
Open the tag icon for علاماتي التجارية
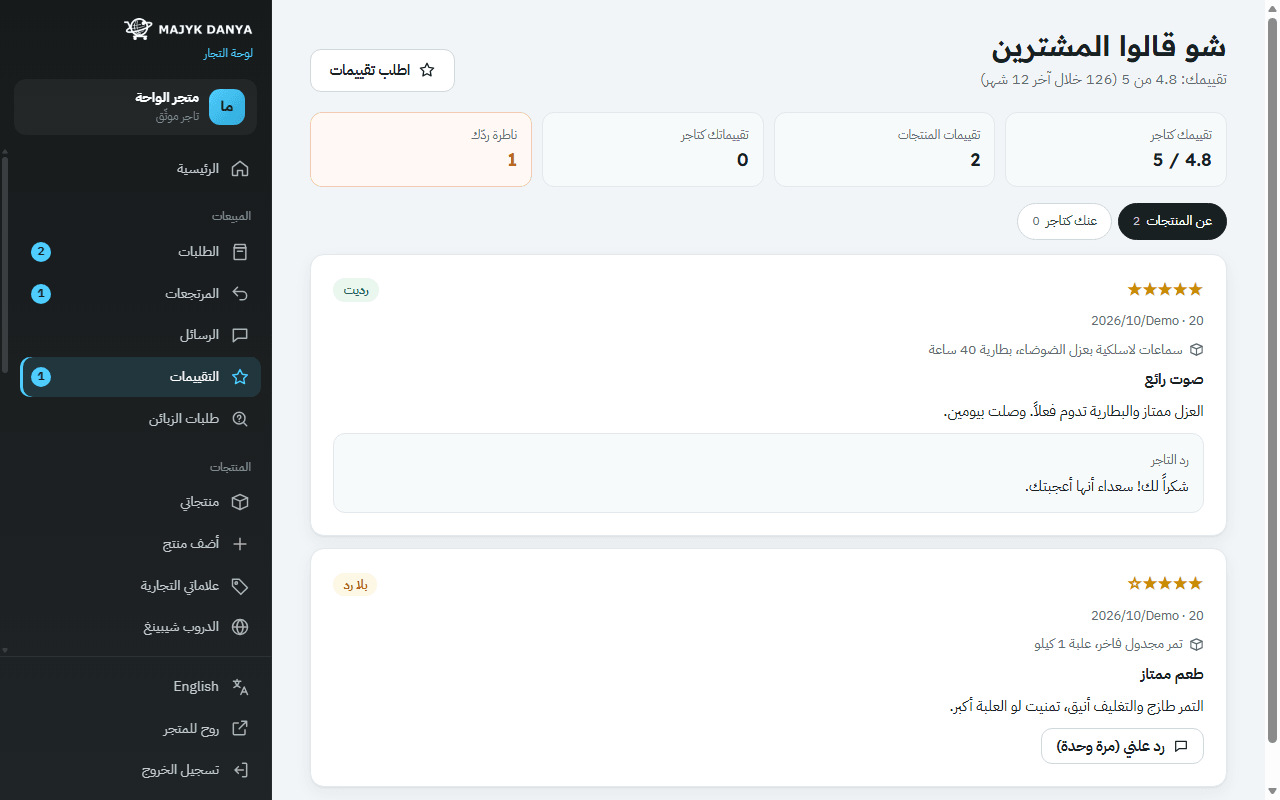240,585
